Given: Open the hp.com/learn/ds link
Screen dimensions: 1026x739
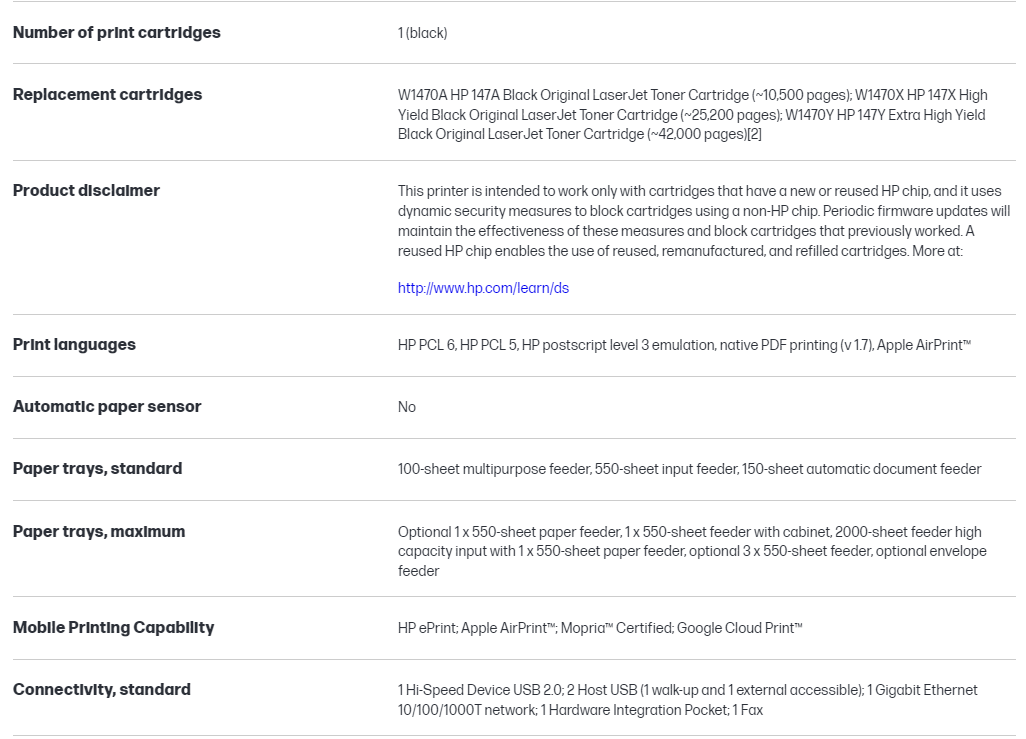Looking at the screenshot, I should 483,288.
